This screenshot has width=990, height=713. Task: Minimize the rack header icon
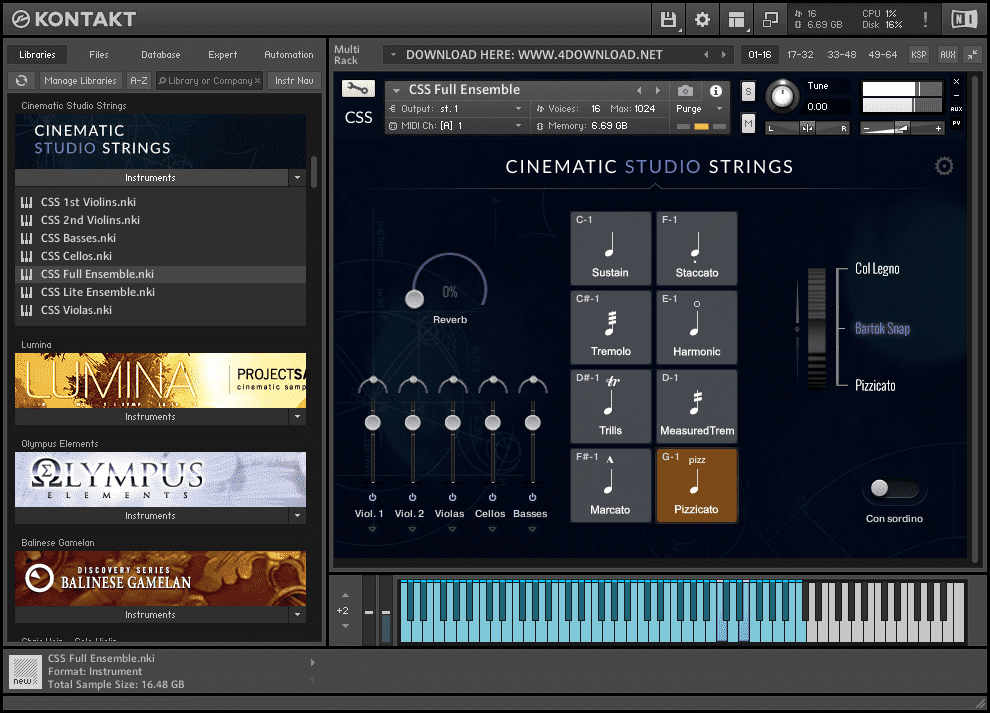tap(972, 54)
